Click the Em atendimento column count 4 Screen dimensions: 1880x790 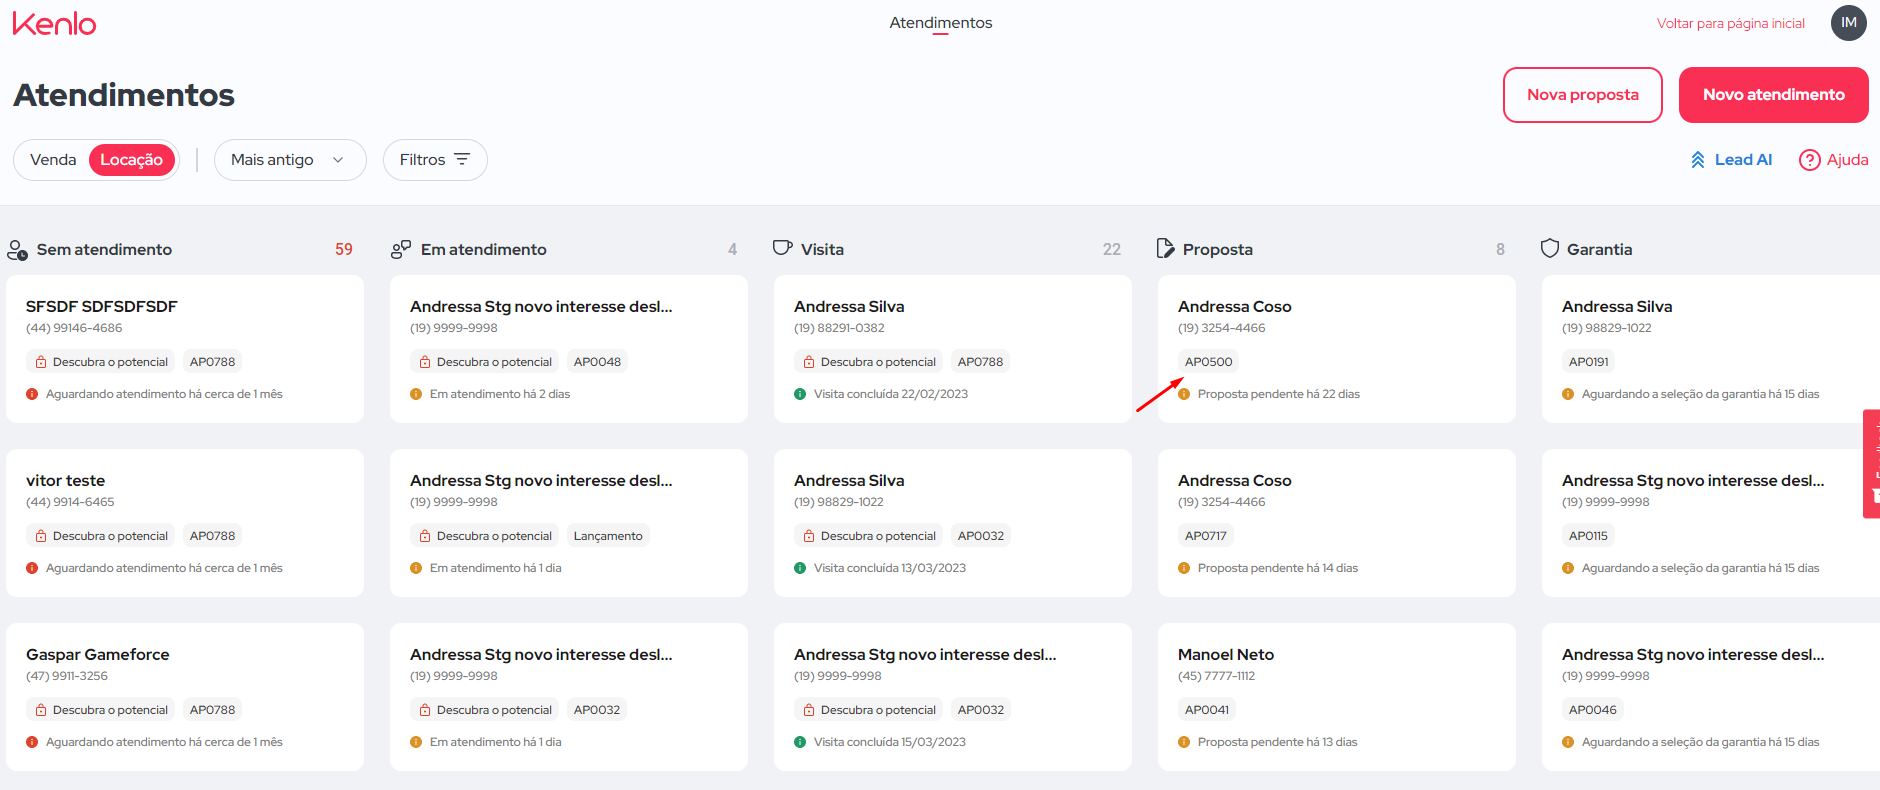click(x=732, y=249)
